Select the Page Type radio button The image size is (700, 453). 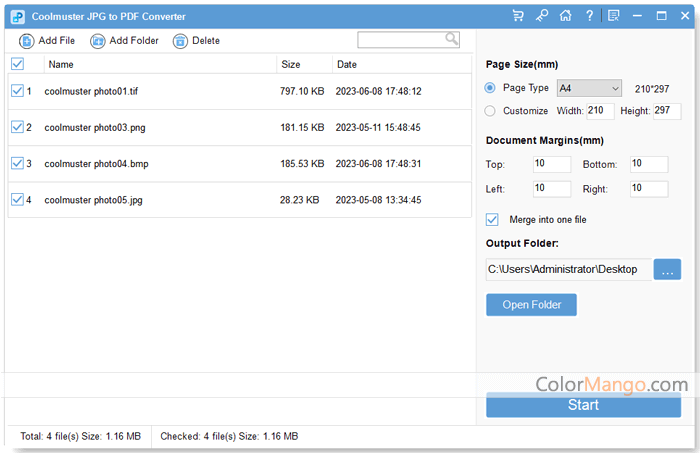pos(490,88)
